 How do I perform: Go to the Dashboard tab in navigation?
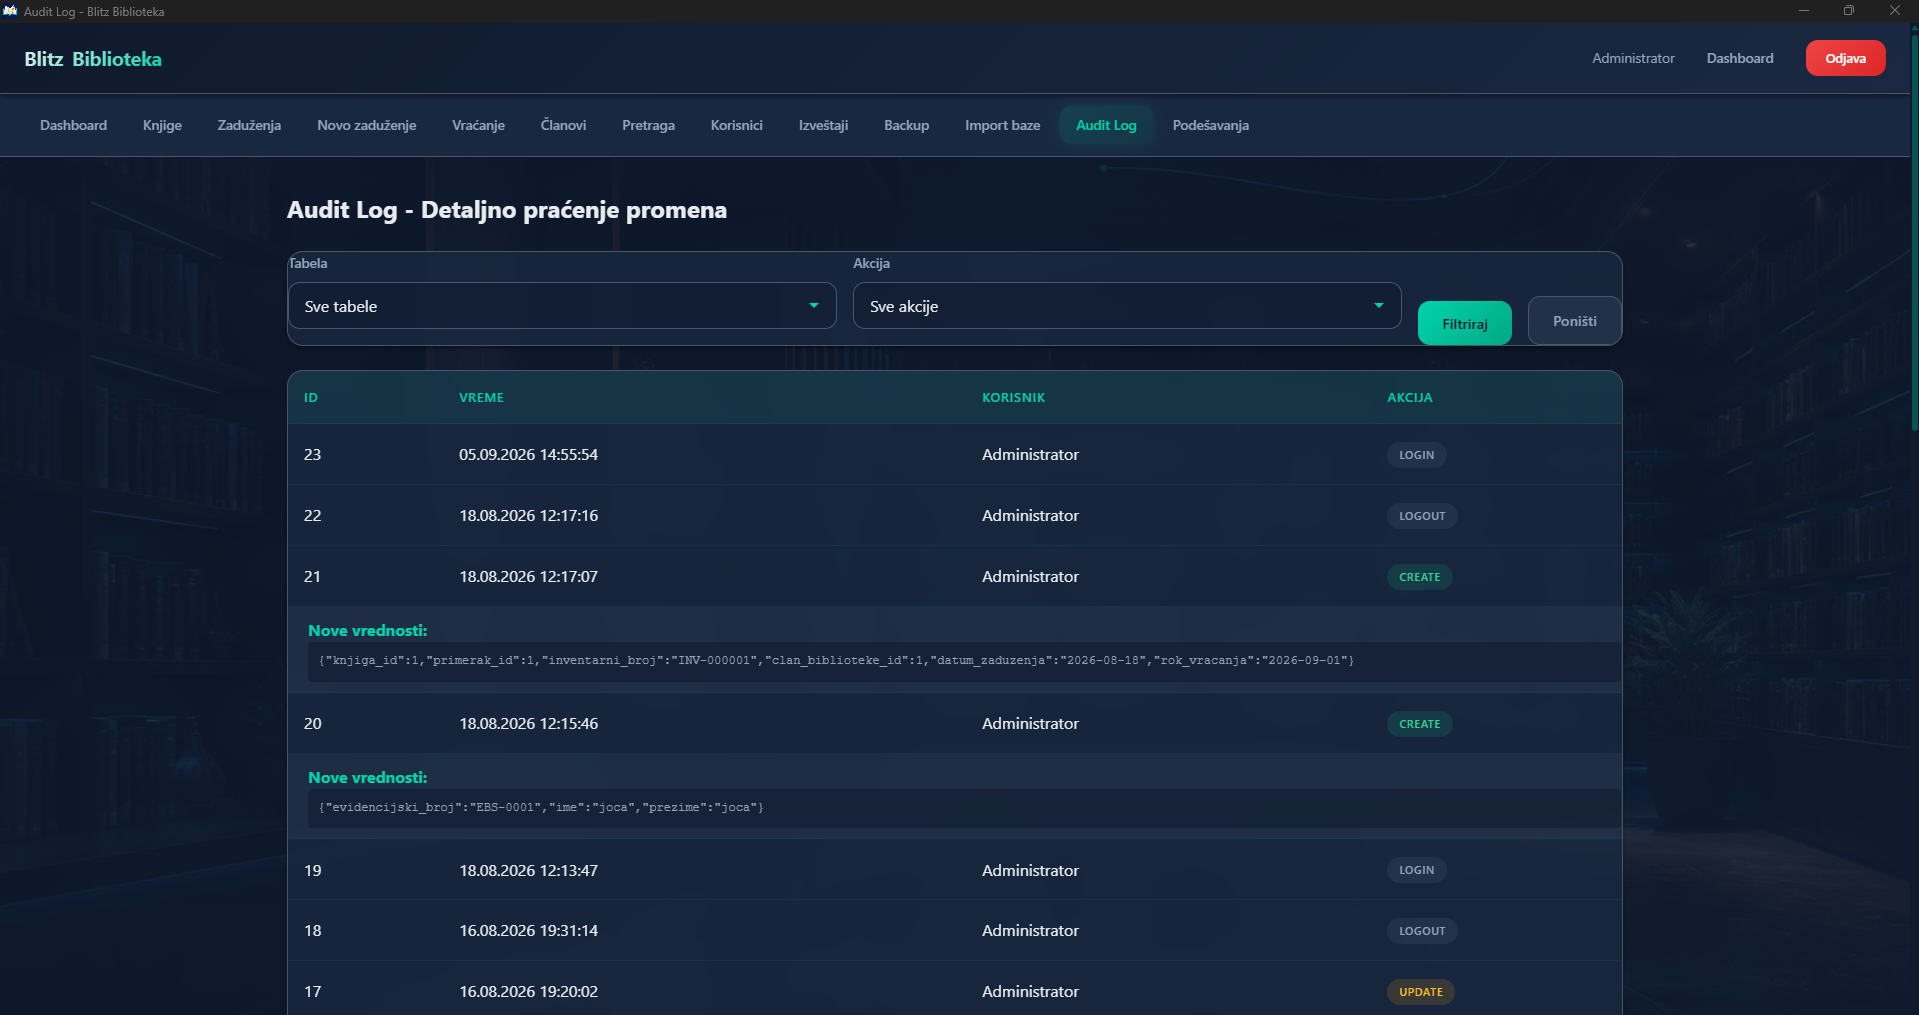73,125
